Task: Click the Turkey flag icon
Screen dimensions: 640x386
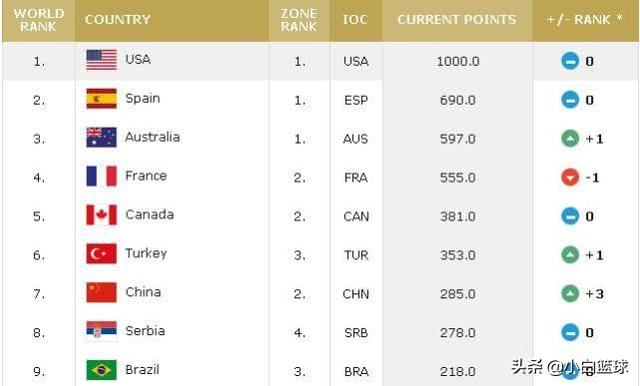Action: tap(102, 254)
